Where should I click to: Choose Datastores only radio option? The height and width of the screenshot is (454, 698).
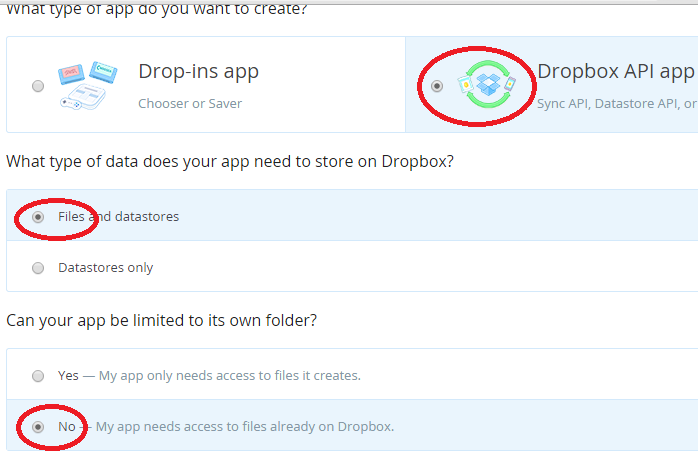point(38,268)
